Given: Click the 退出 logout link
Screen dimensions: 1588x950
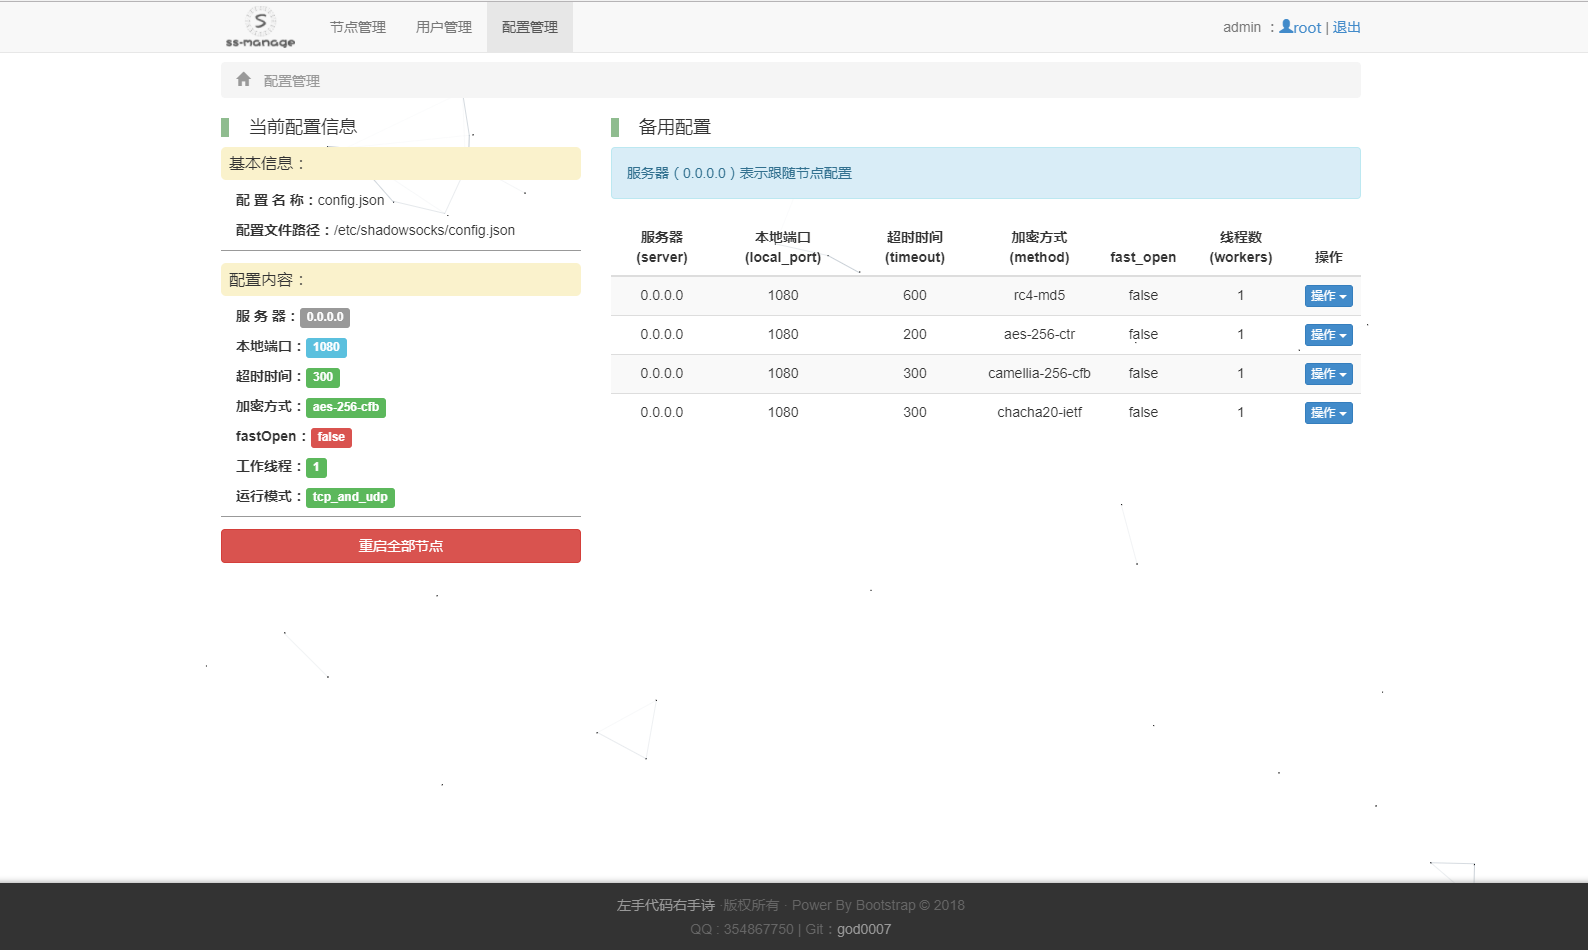Looking at the screenshot, I should click(1346, 27).
